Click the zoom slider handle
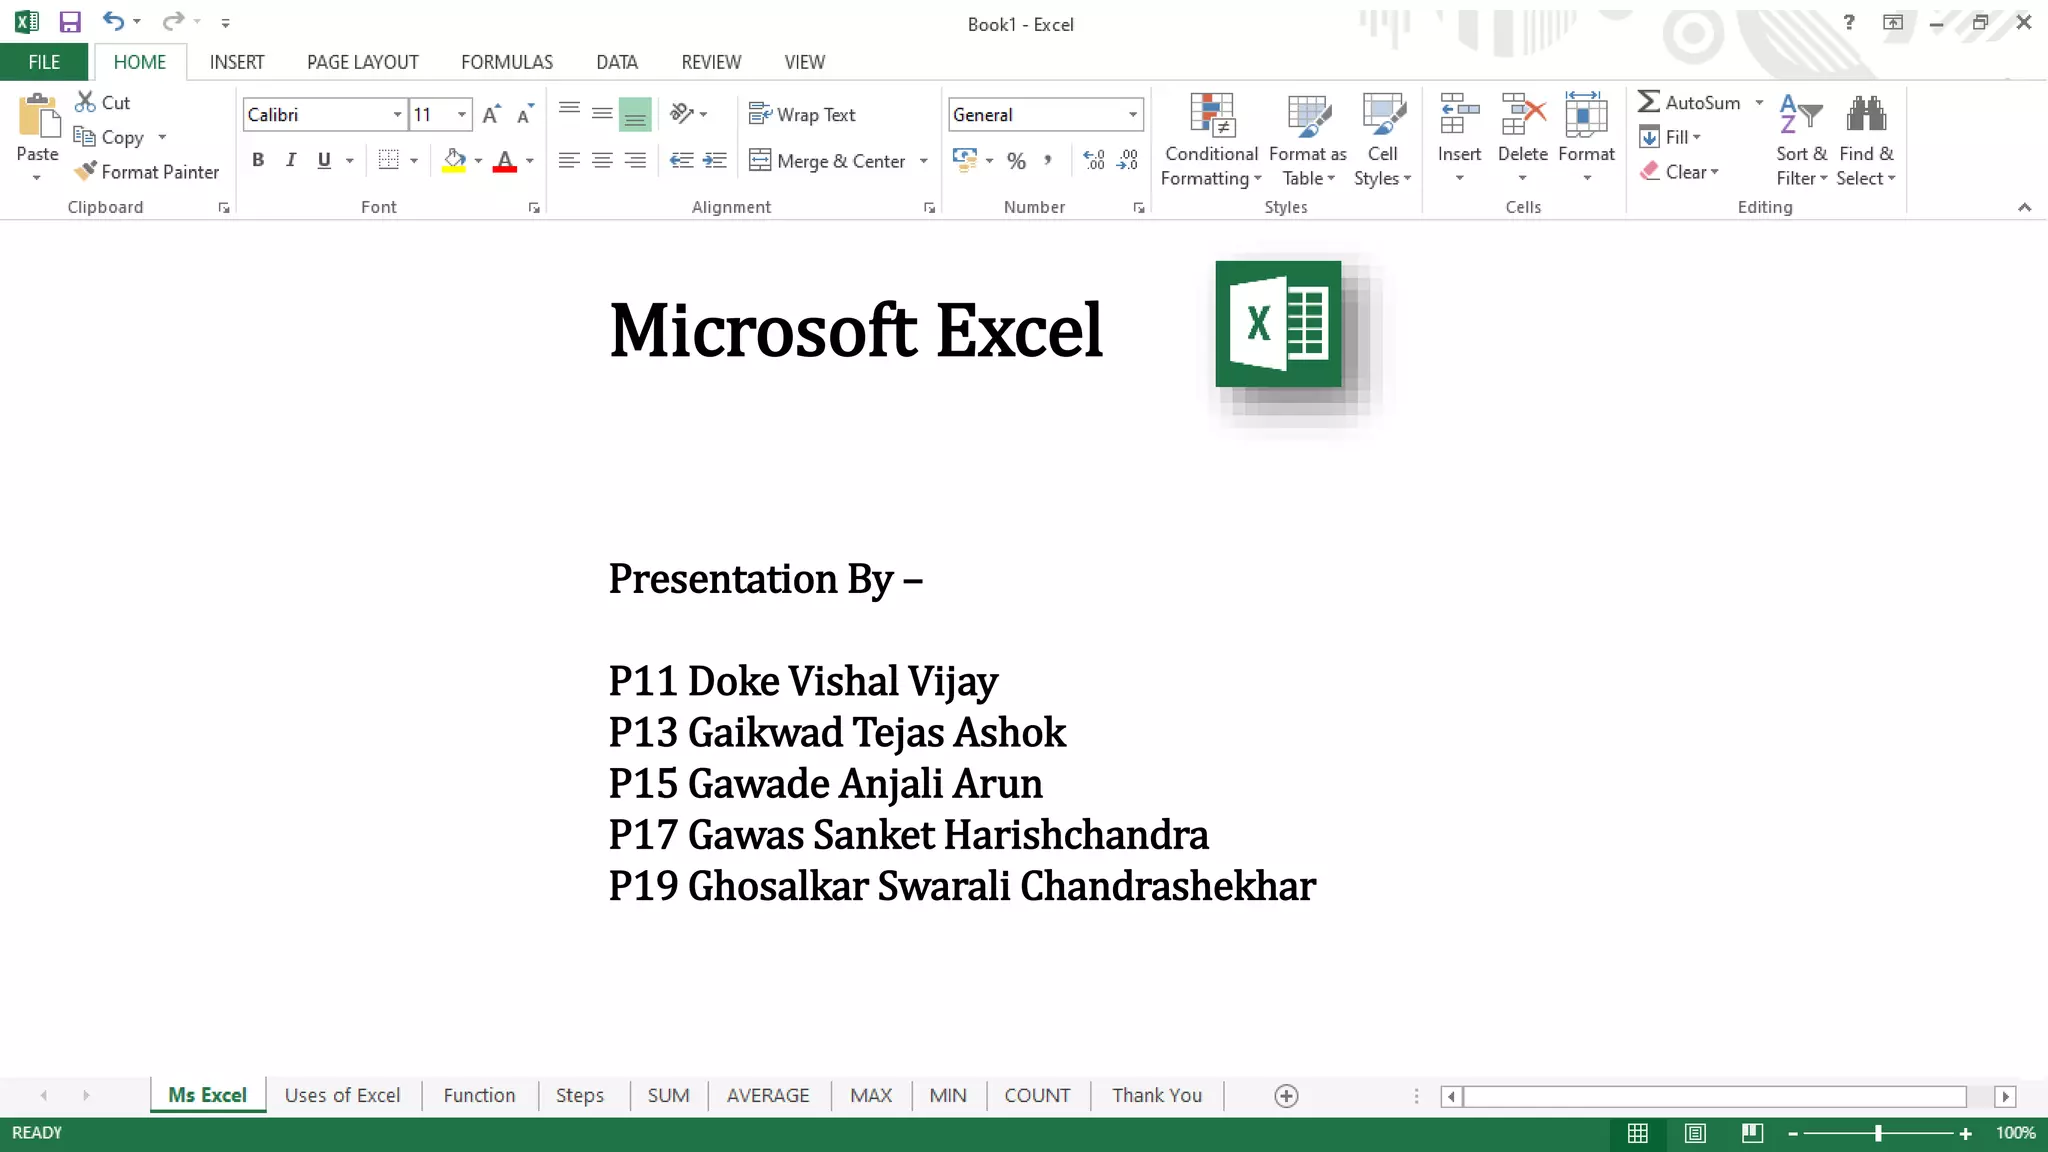The height and width of the screenshot is (1152, 2048). [x=1878, y=1133]
